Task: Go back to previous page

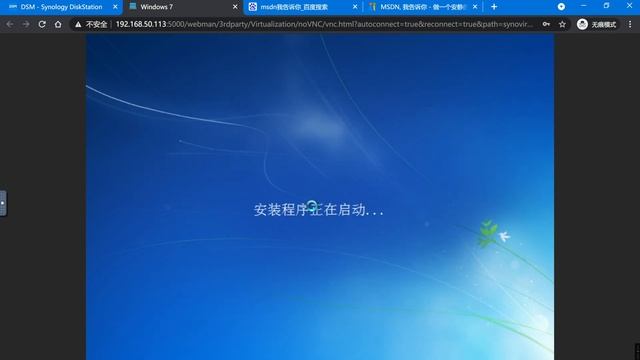Action: pyautogui.click(x=10, y=24)
